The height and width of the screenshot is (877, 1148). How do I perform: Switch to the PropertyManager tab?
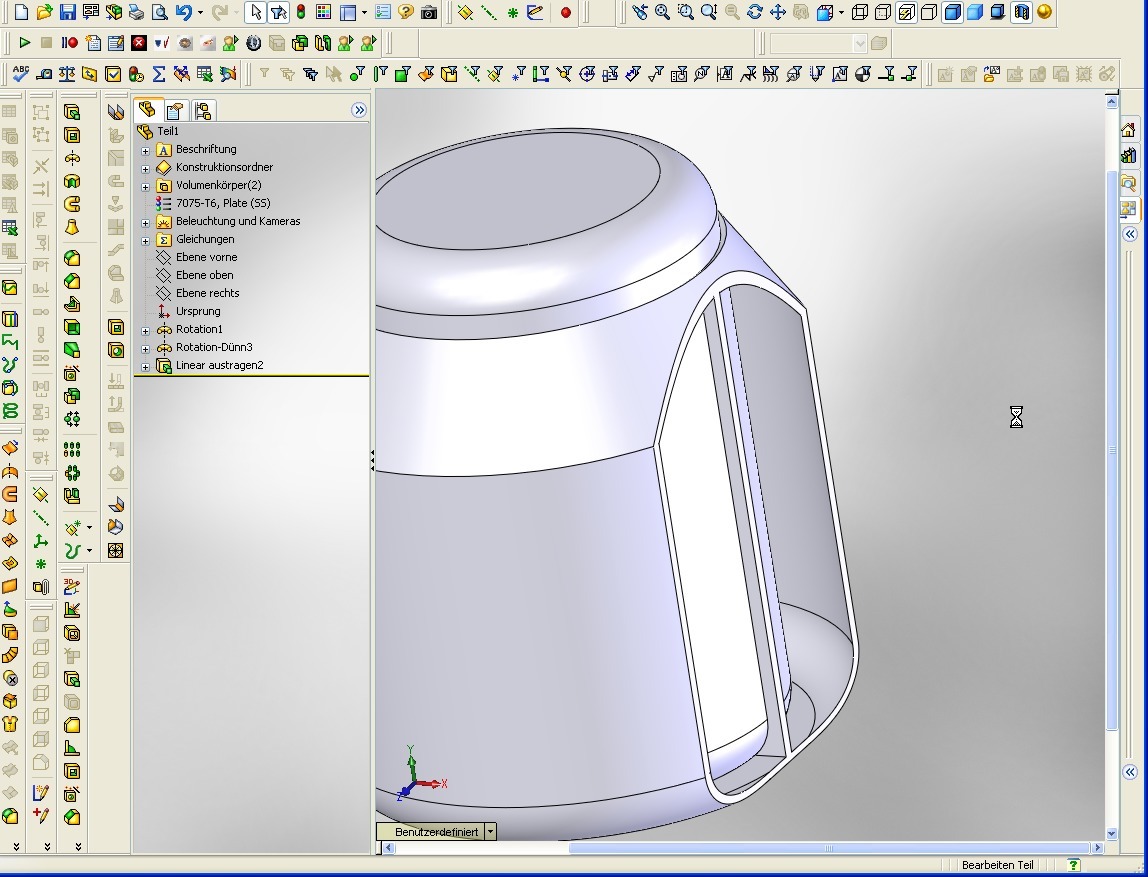tap(175, 111)
